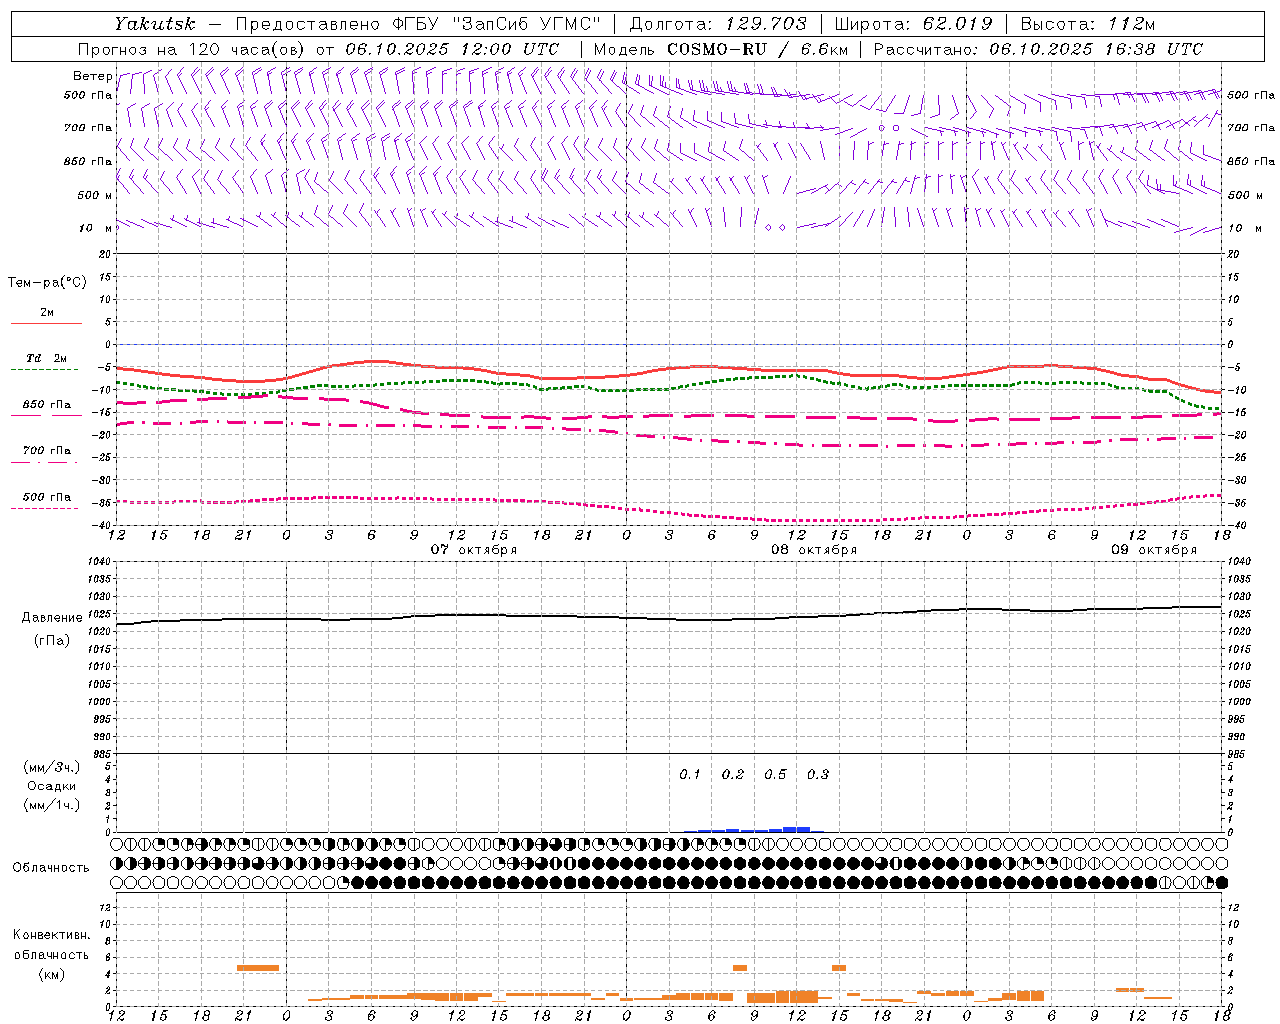
Task: Click the 500 гПа temperature legend entry
Action: click(x=46, y=497)
